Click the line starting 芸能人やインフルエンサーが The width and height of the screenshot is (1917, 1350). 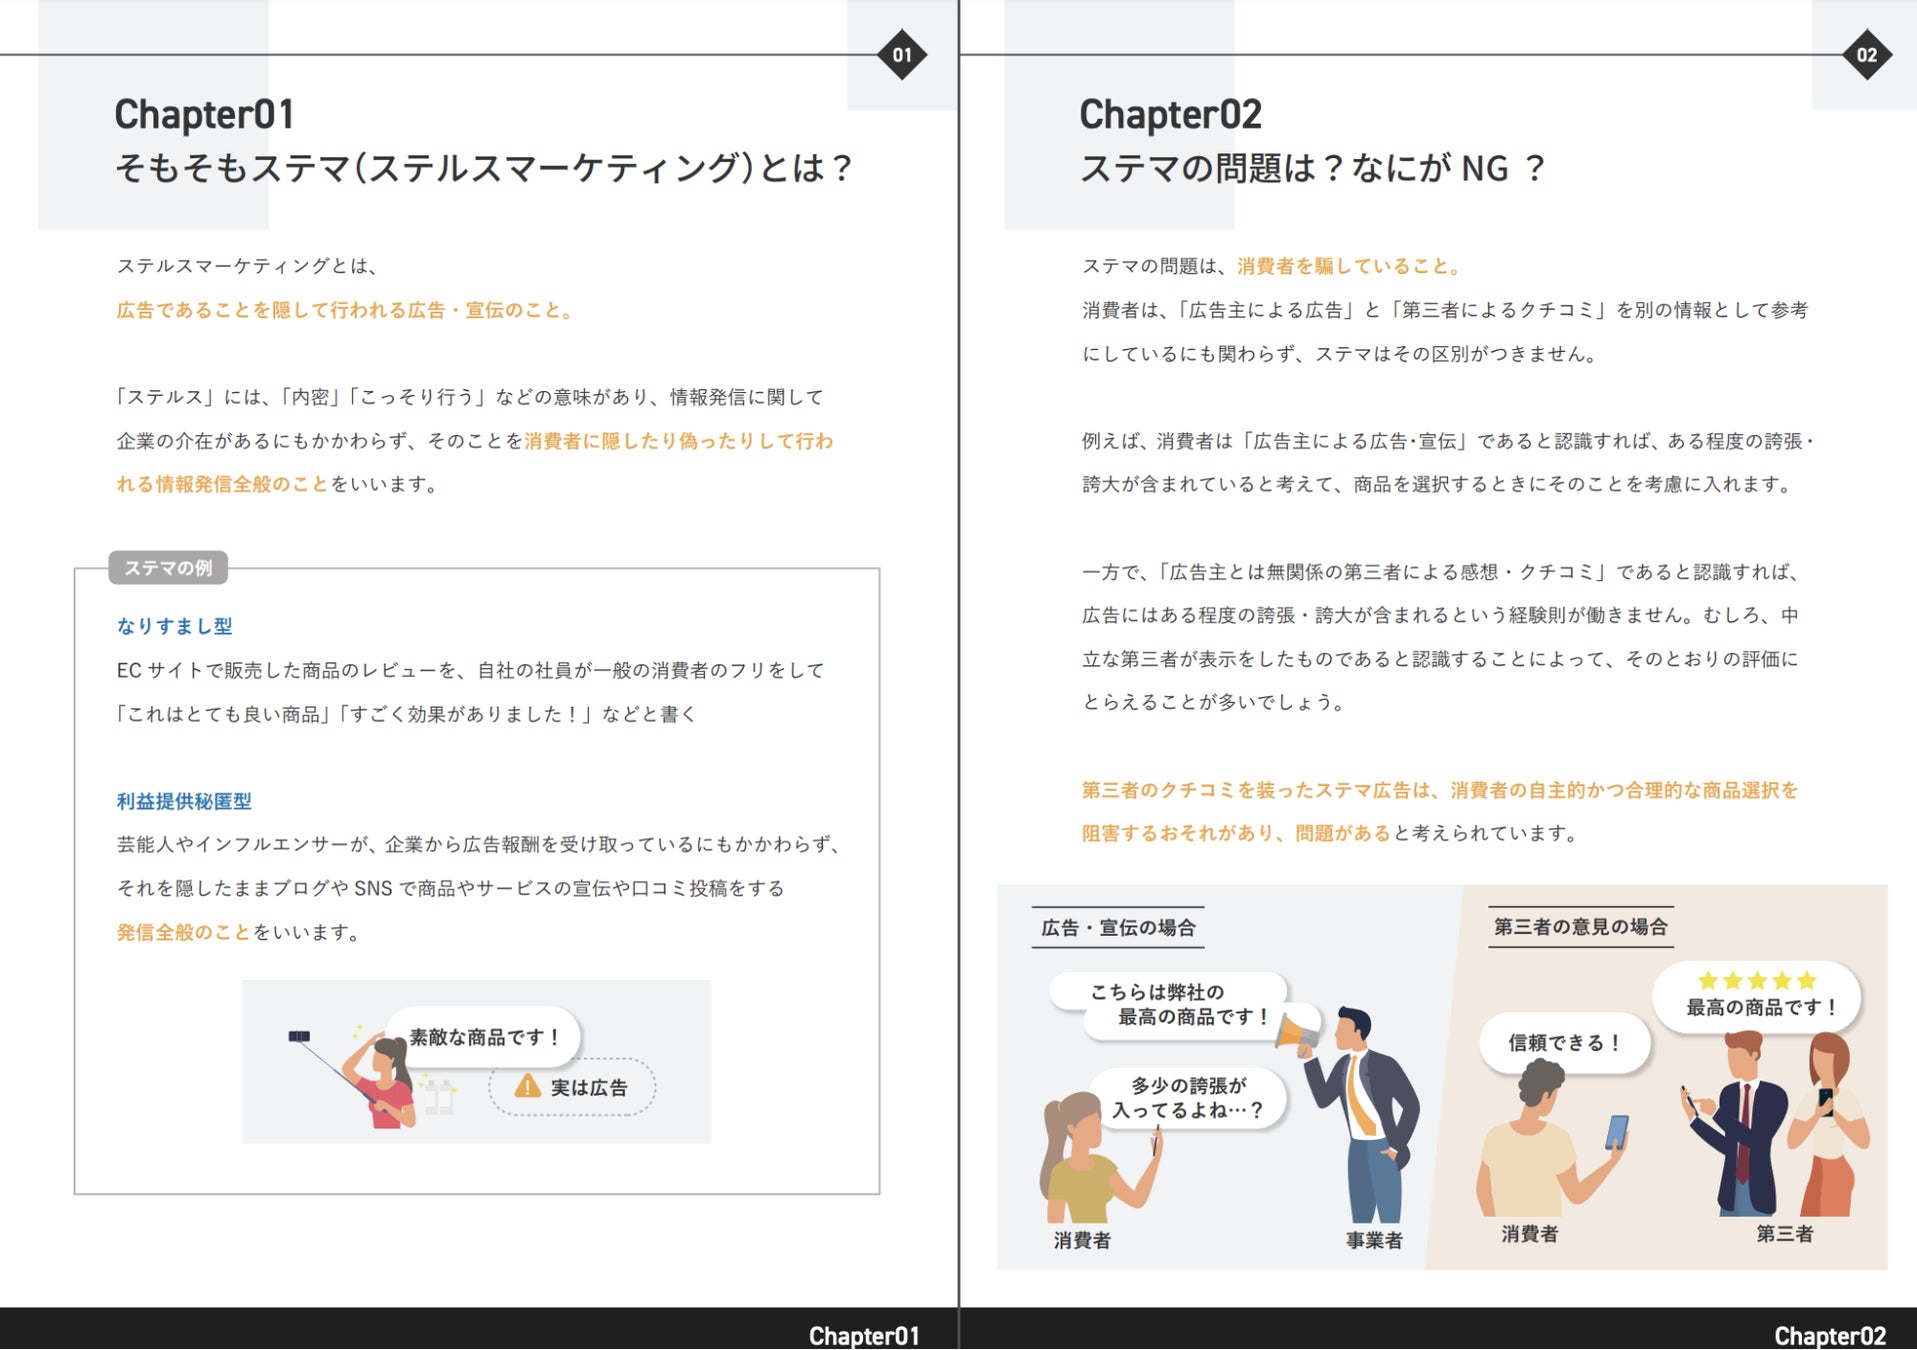[x=481, y=845]
